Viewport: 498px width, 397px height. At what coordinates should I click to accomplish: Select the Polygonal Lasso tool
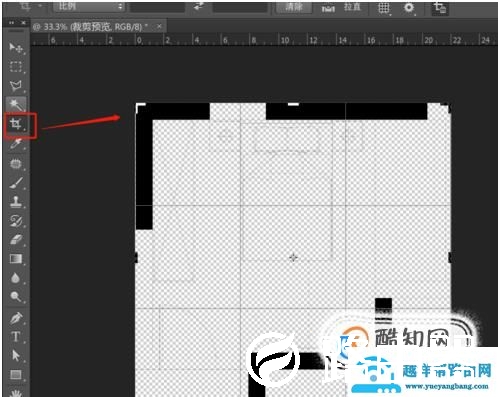(x=16, y=86)
